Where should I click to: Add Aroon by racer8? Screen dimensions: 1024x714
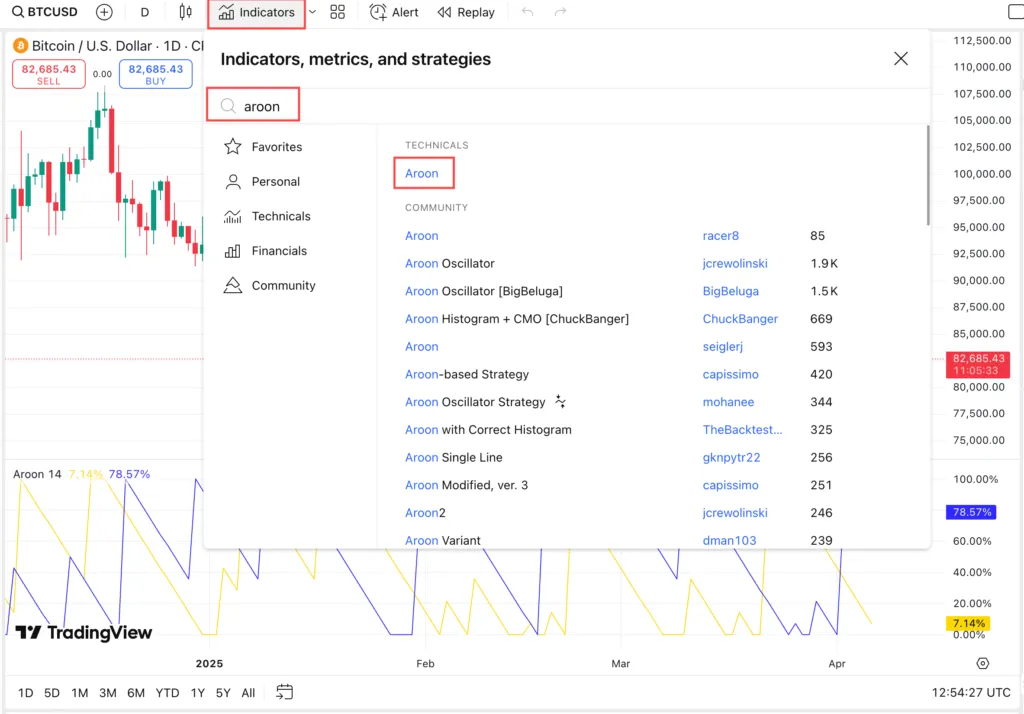tap(422, 236)
